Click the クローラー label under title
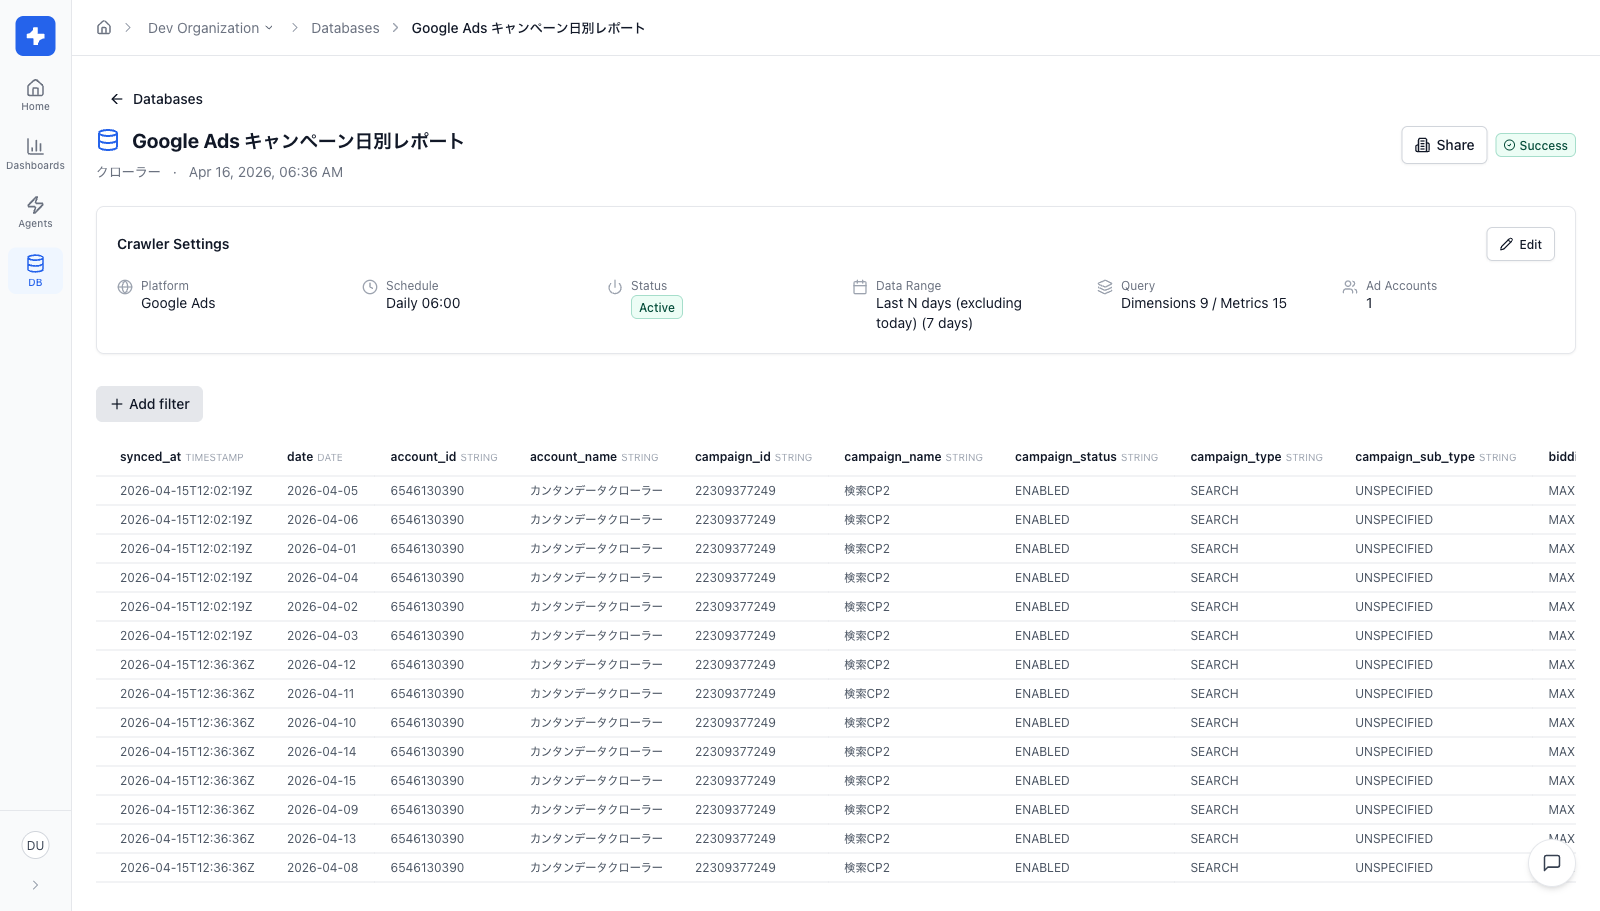1600x911 pixels. [128, 172]
